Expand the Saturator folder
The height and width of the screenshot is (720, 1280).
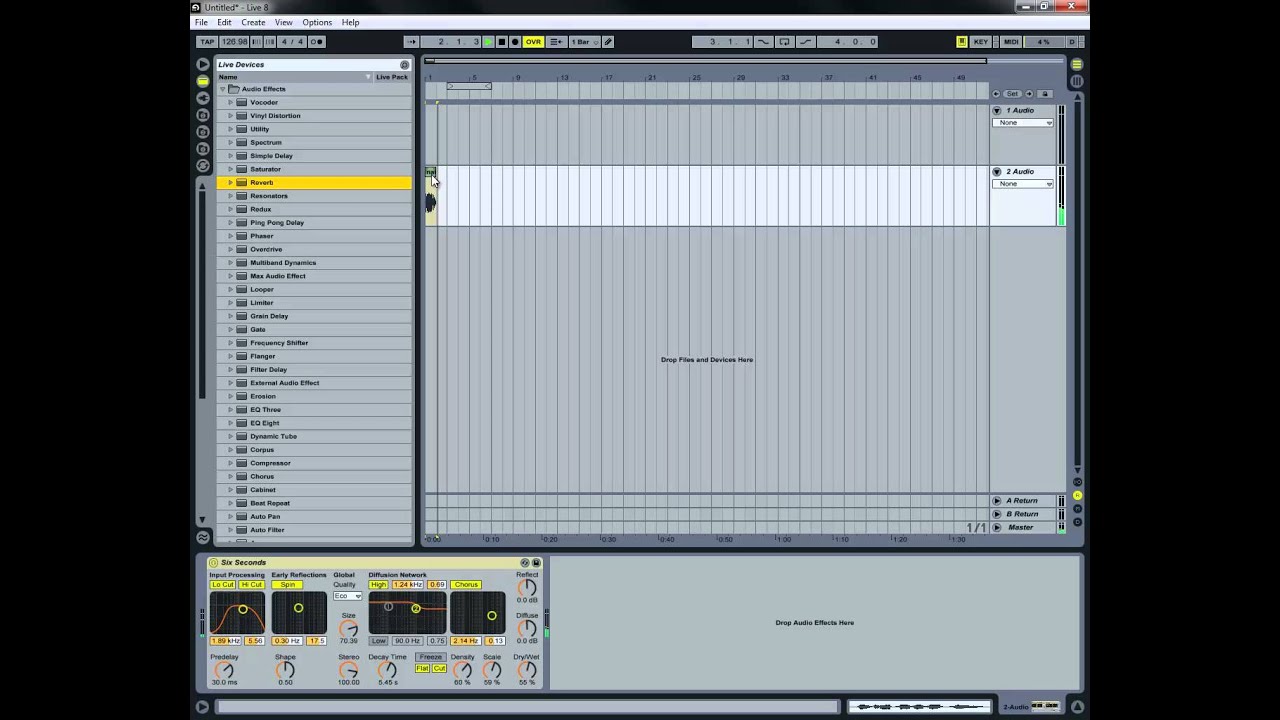tap(231, 169)
